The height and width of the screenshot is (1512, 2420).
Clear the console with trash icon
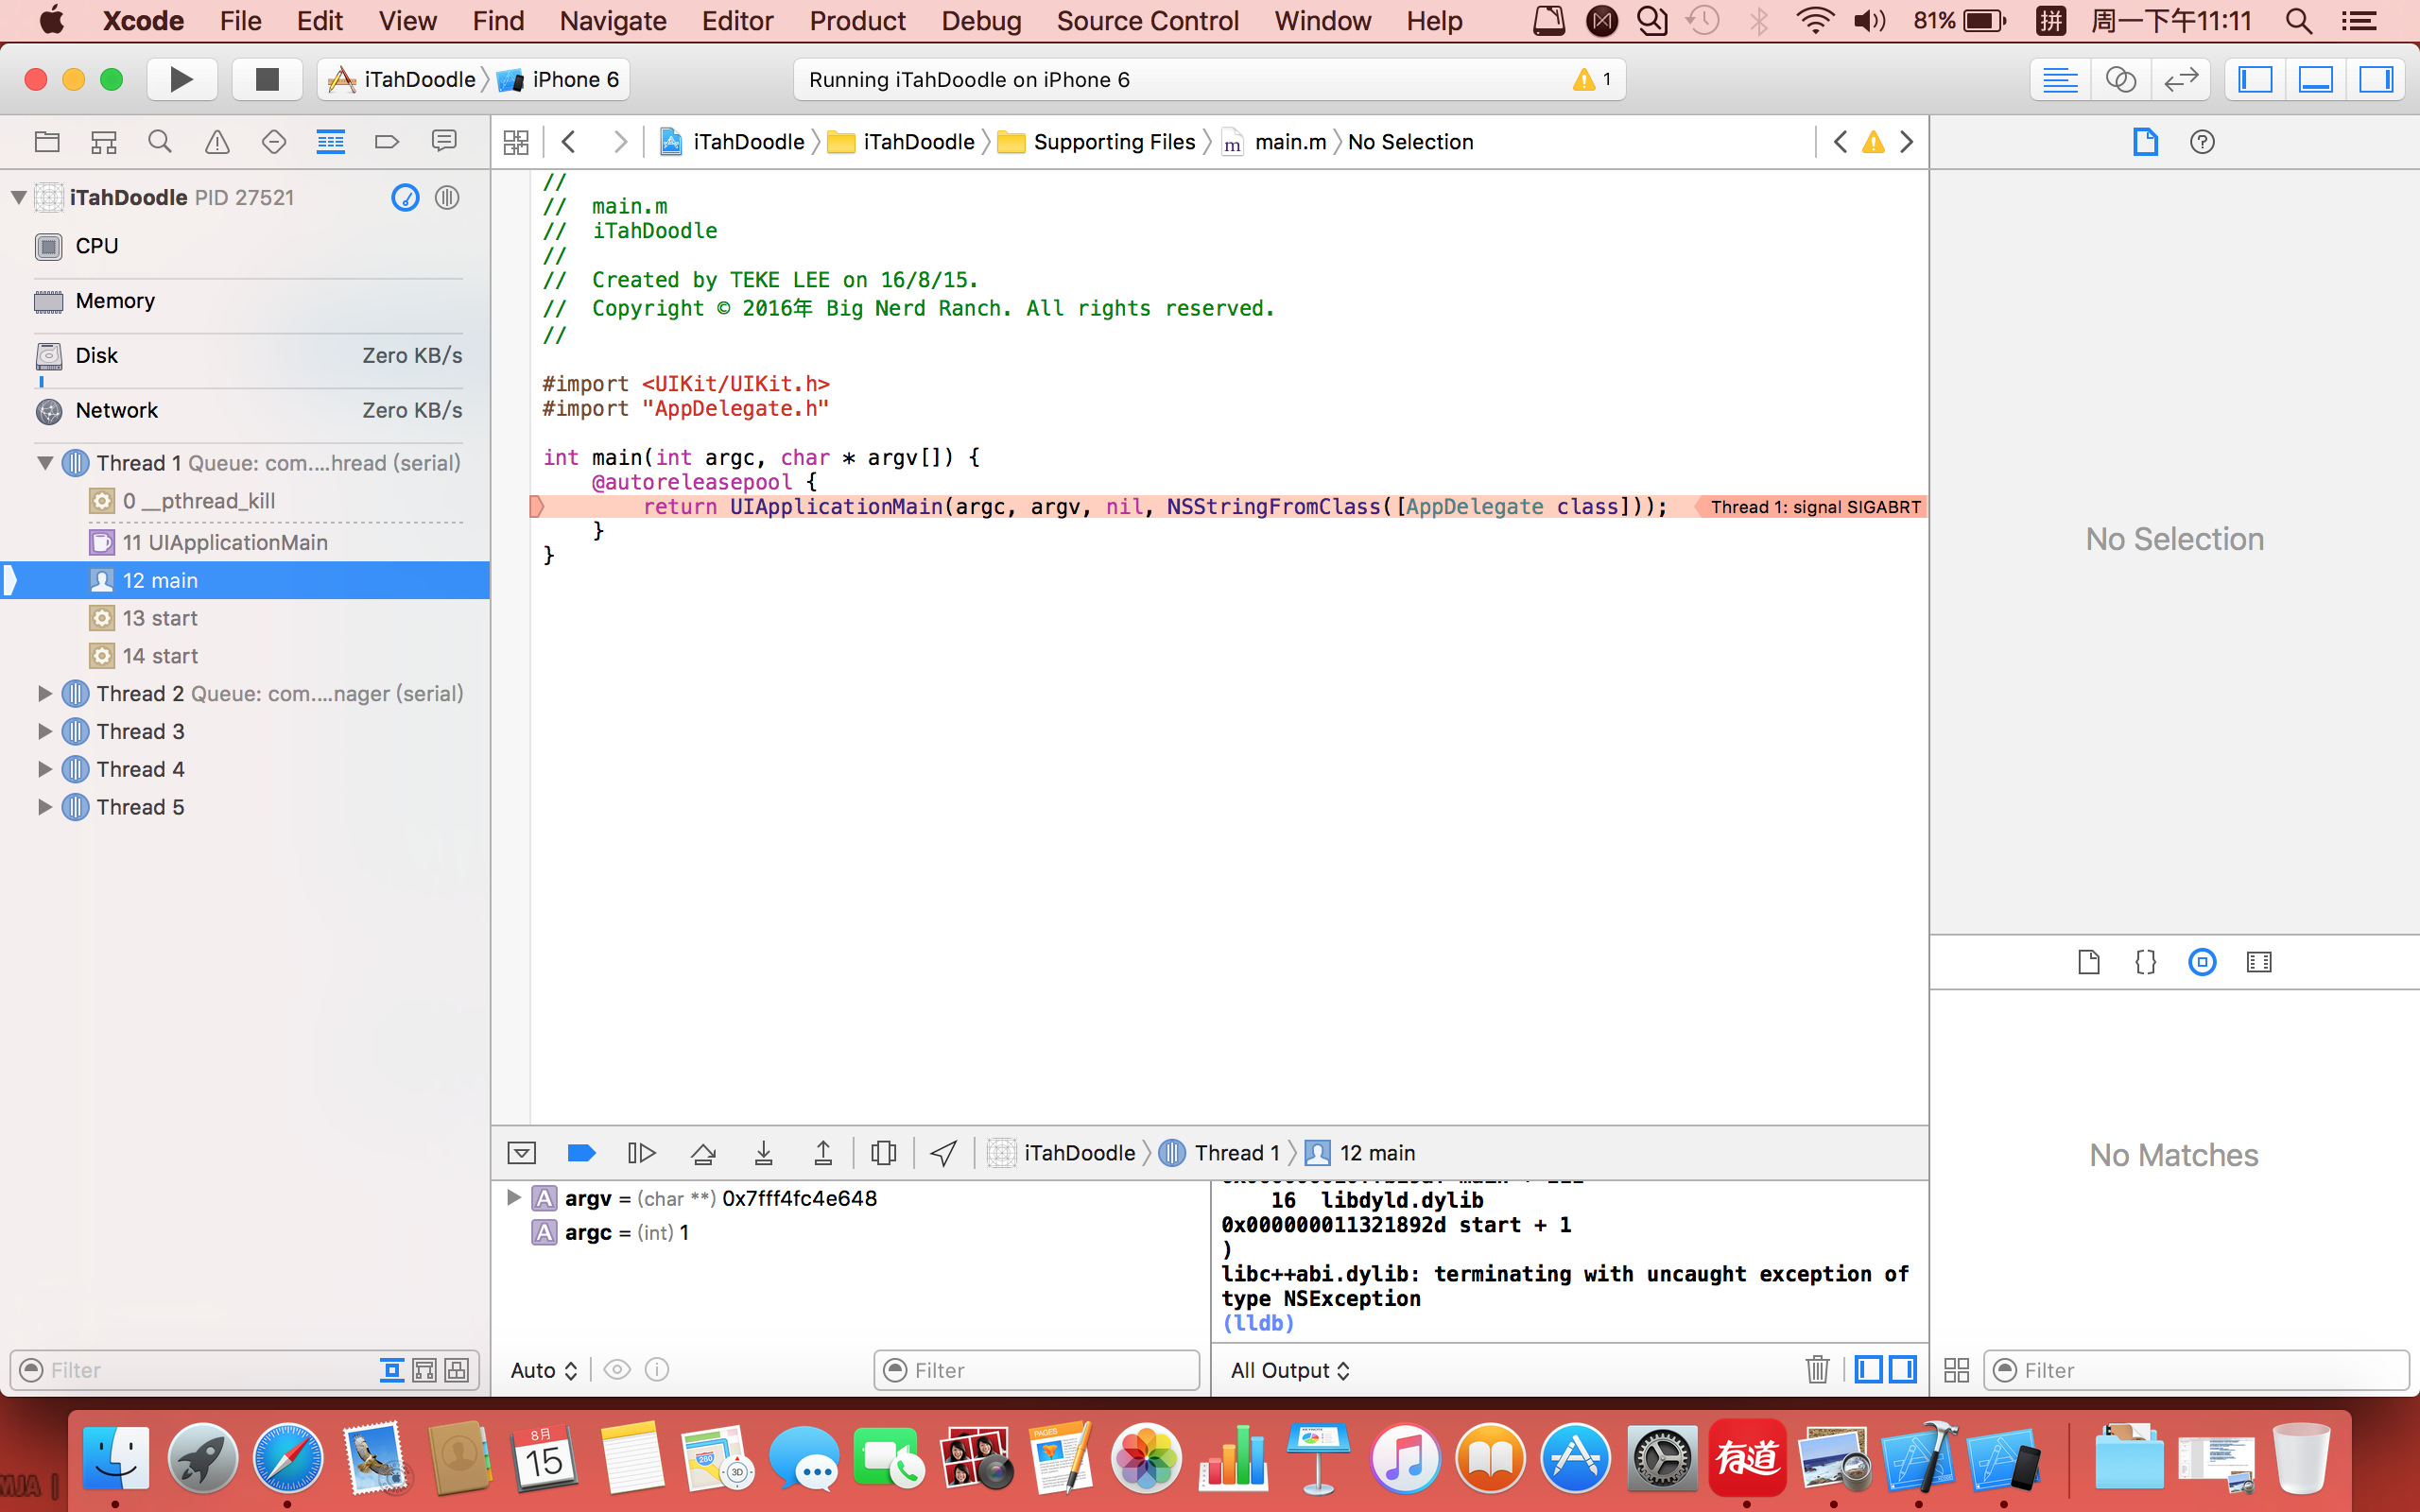1818,1369
